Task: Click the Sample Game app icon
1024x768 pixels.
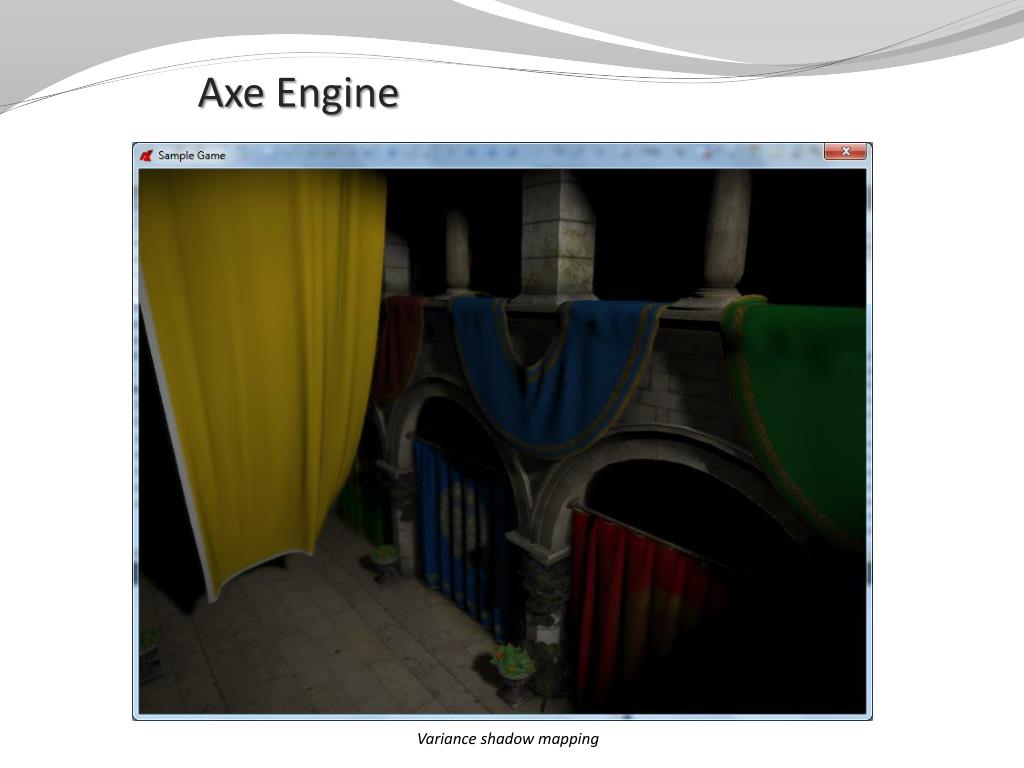Action: point(146,155)
